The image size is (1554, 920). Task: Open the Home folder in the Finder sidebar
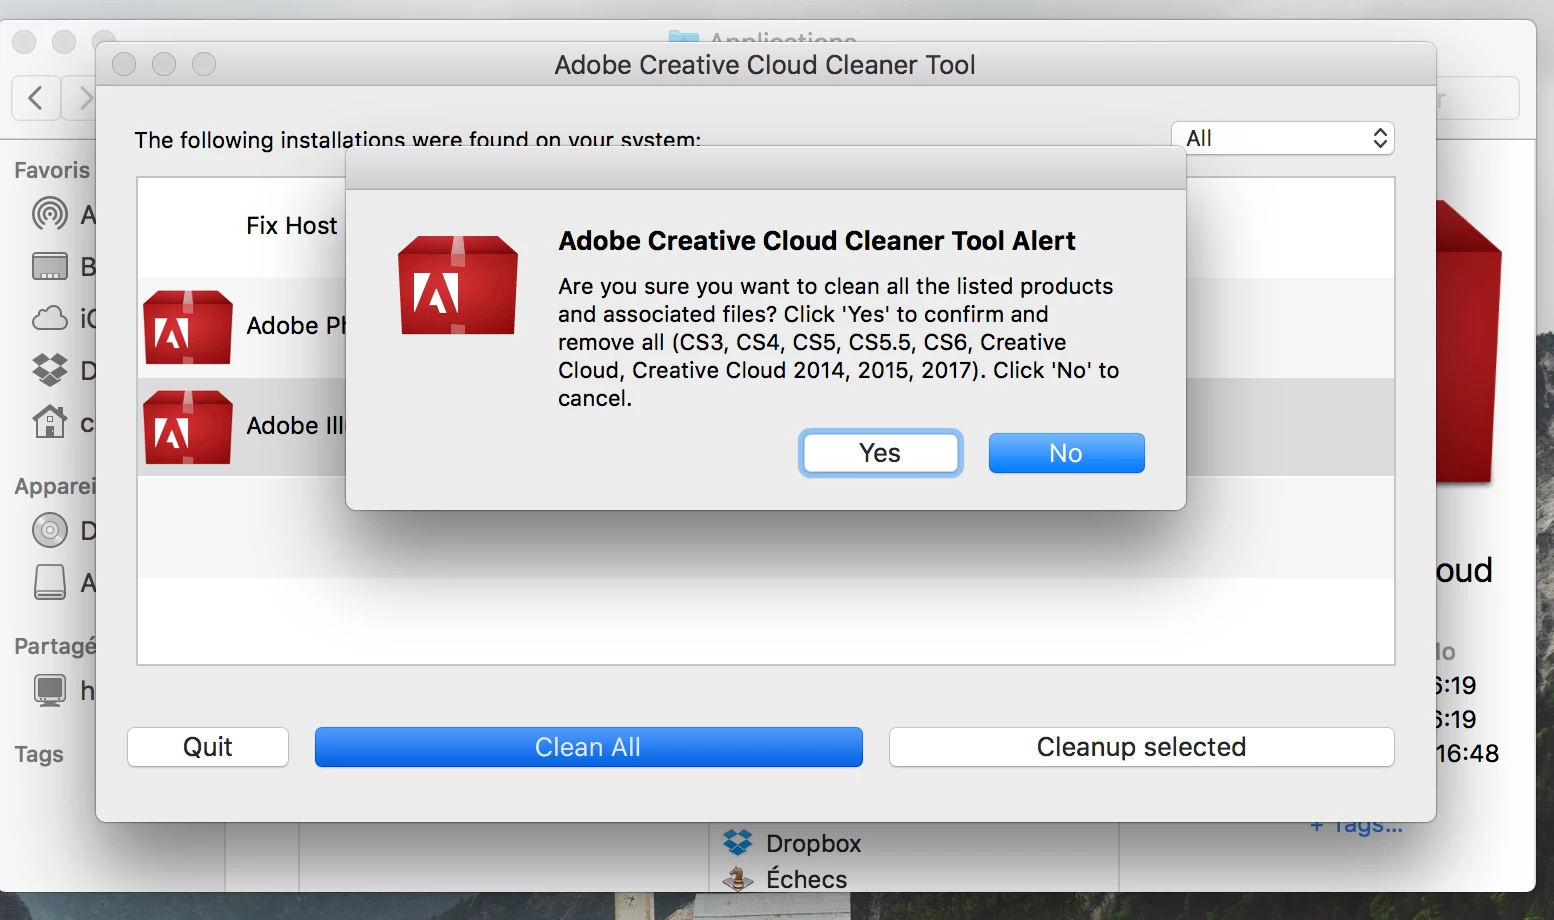[50, 422]
